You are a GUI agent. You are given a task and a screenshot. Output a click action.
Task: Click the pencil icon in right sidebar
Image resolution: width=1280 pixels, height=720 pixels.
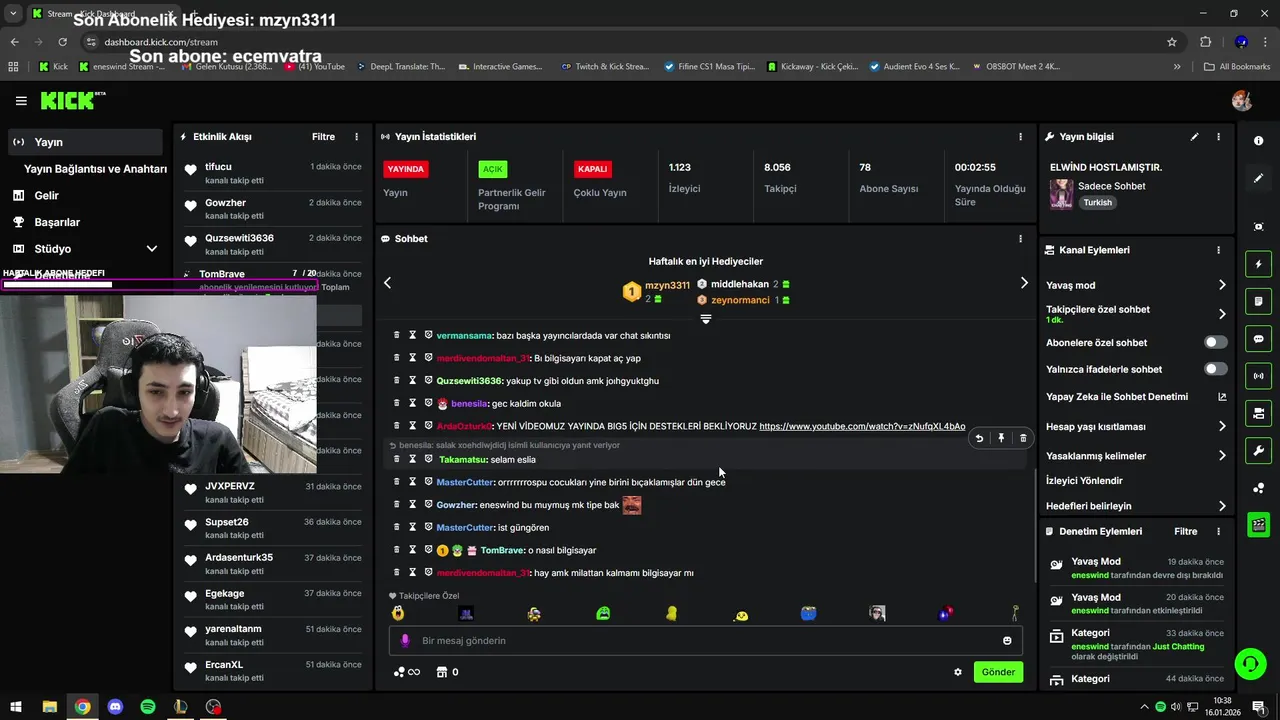[1258, 178]
